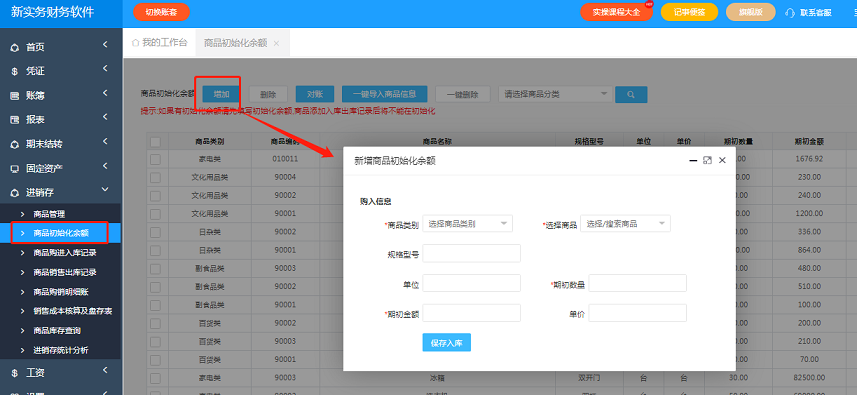Open 进销存统计分析 submenu item
The width and height of the screenshot is (857, 395).
(x=61, y=350)
